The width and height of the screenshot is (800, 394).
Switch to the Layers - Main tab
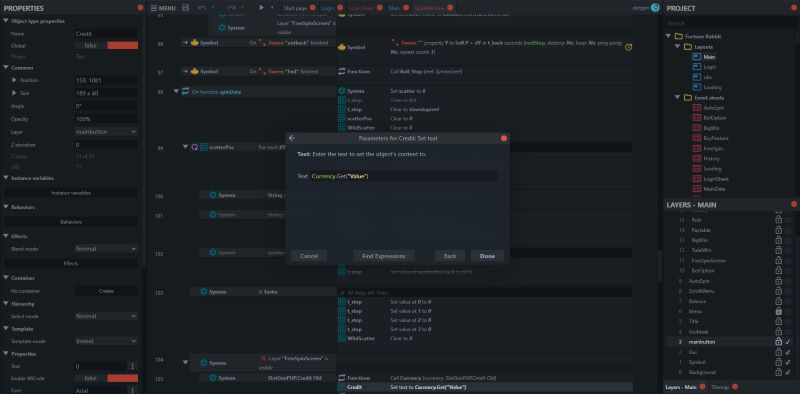click(681, 387)
